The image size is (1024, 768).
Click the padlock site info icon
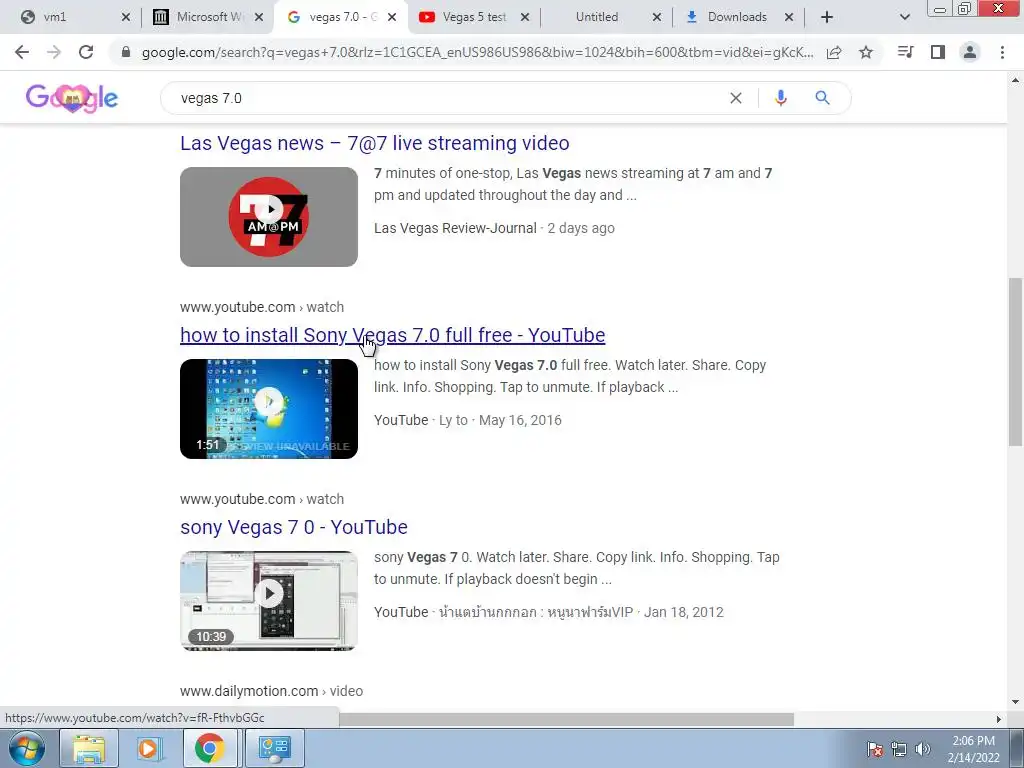[x=126, y=53]
